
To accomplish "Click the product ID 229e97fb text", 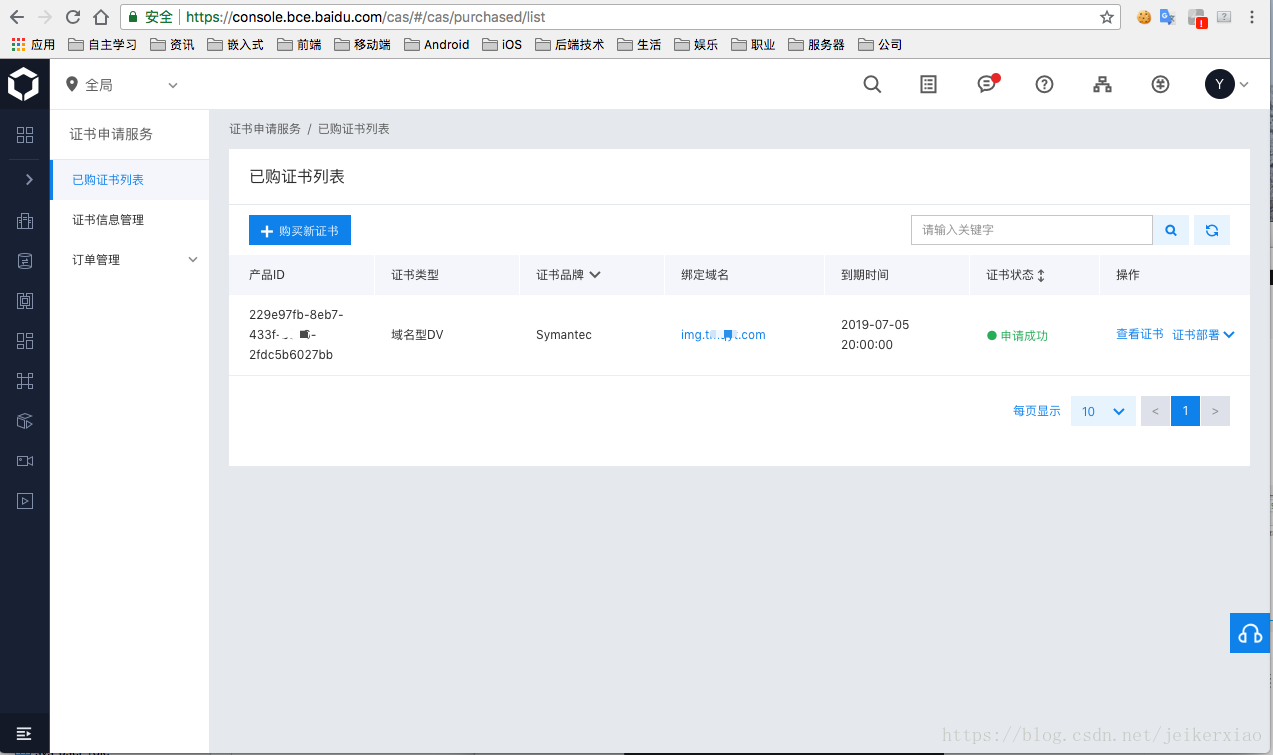I will pos(296,335).
